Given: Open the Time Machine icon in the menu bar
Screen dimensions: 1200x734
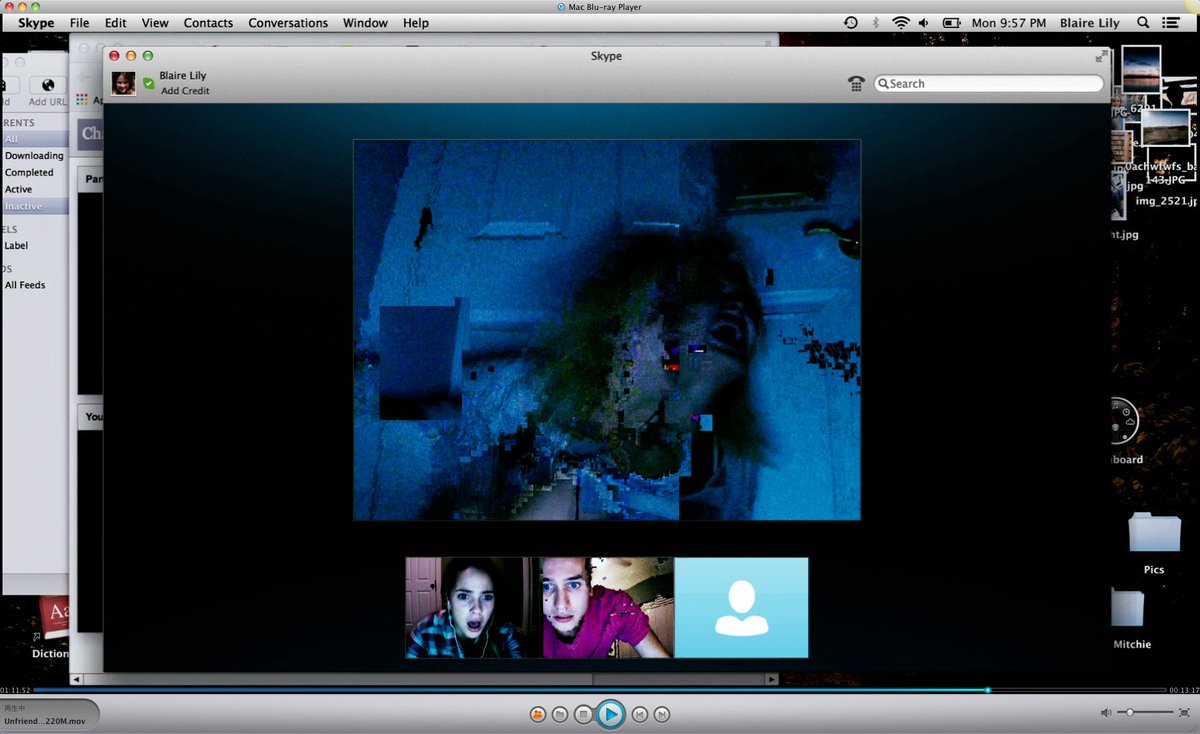Looking at the screenshot, I should coord(850,23).
